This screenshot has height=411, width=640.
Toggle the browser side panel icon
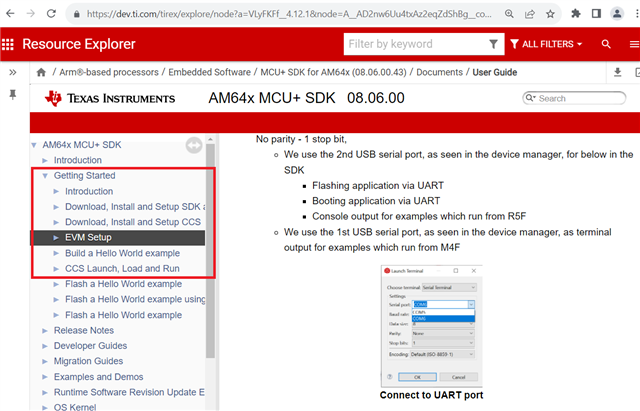tap(596, 13)
